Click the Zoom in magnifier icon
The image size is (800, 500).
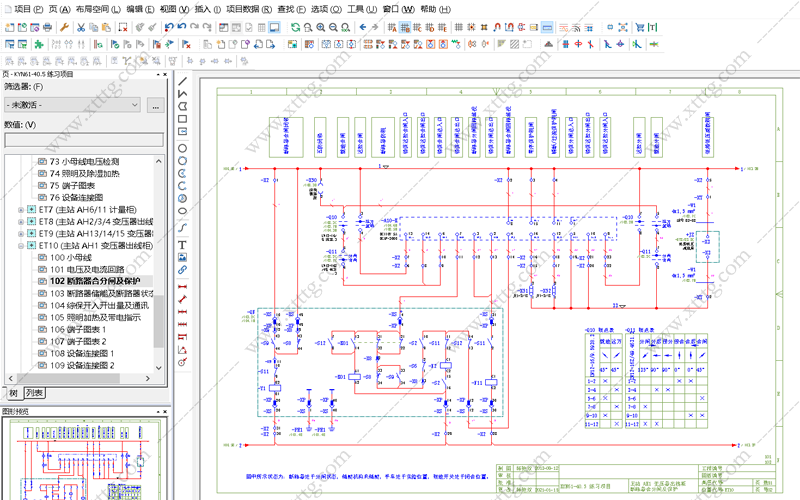click(x=320, y=27)
